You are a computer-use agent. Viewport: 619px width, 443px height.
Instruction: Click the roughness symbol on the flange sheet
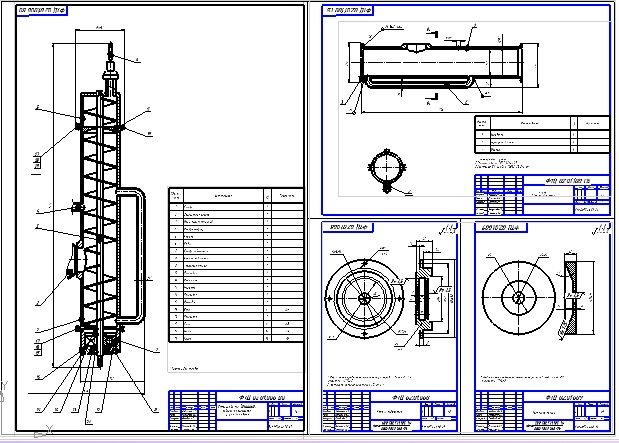[449, 233]
